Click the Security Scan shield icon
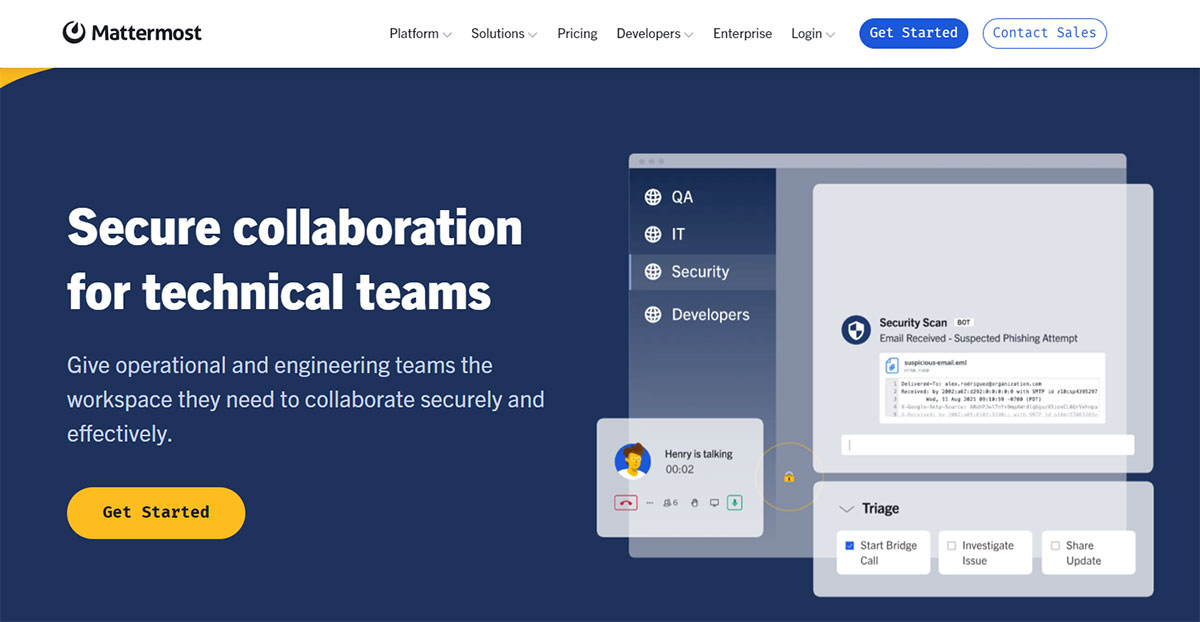 (856, 330)
